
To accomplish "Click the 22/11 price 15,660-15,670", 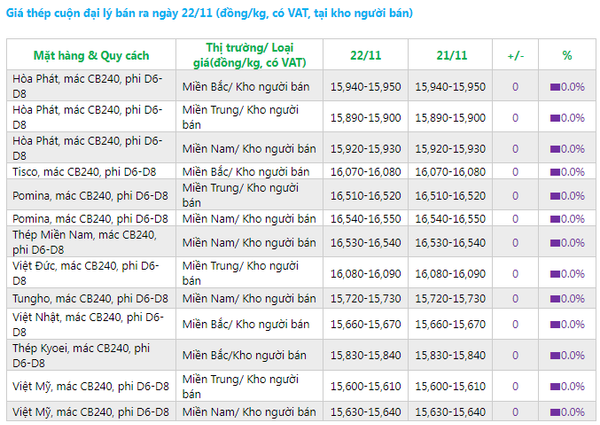I will (x=366, y=324).
